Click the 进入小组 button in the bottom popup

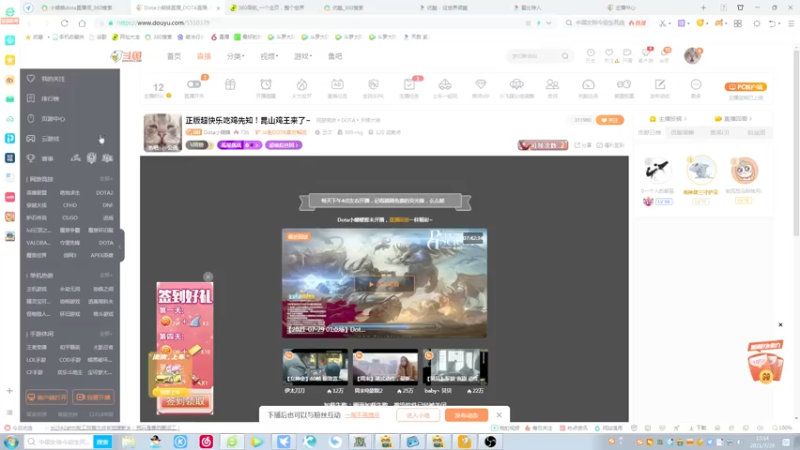pos(417,415)
